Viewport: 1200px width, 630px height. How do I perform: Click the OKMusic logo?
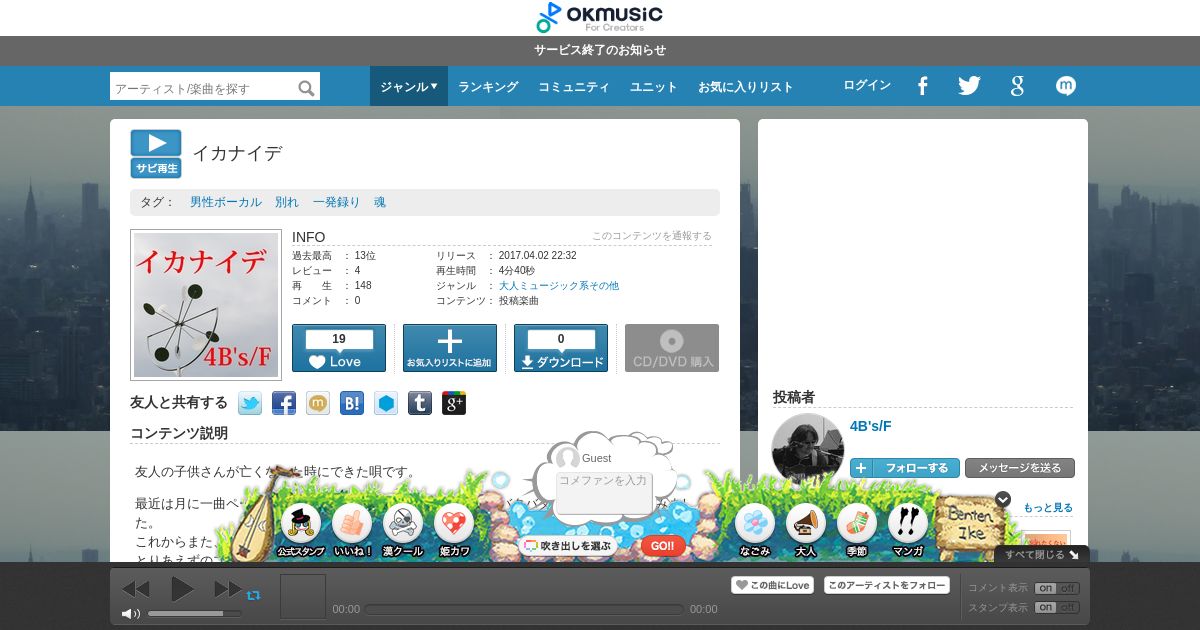[599, 17]
